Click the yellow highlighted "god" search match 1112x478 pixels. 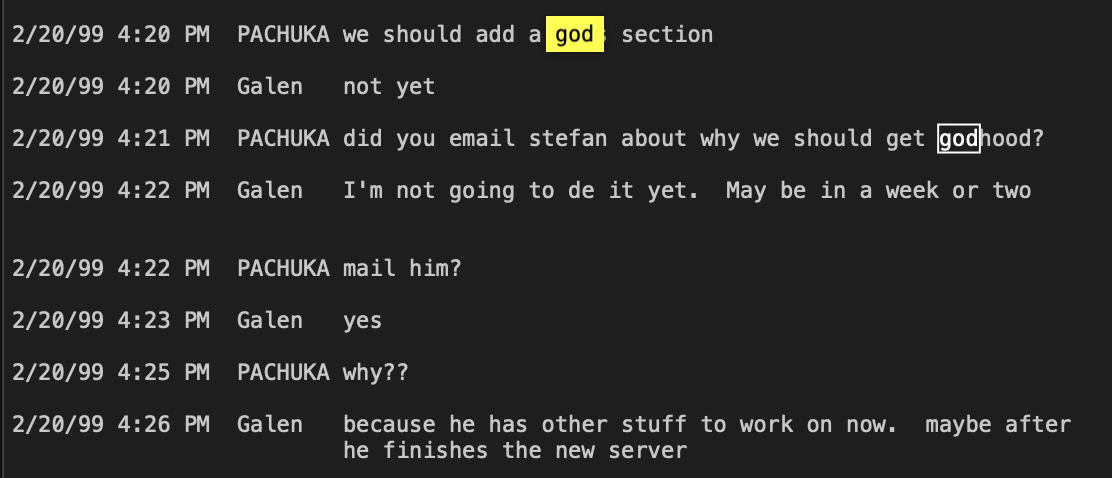(574, 35)
